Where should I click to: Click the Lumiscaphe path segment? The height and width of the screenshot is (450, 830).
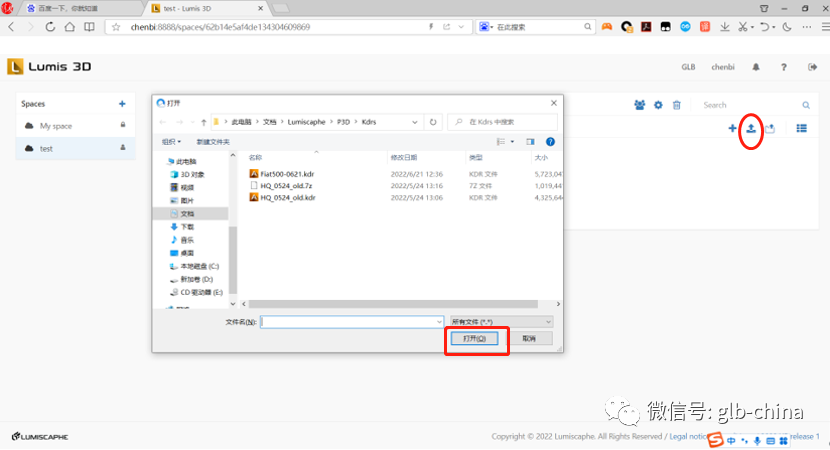pos(306,122)
